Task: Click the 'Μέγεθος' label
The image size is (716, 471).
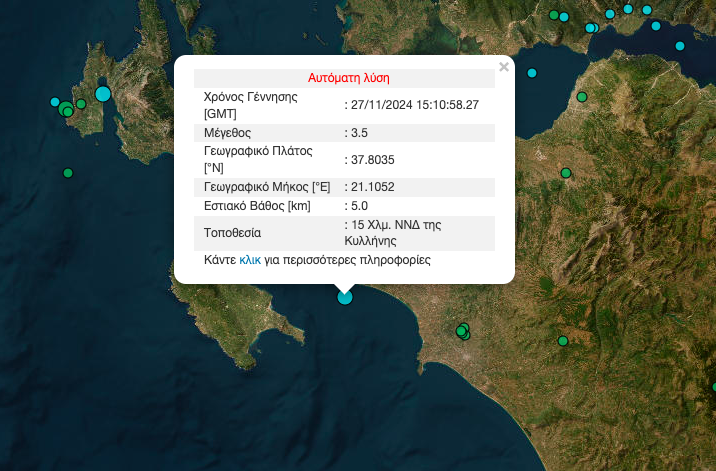Action: click(x=227, y=133)
